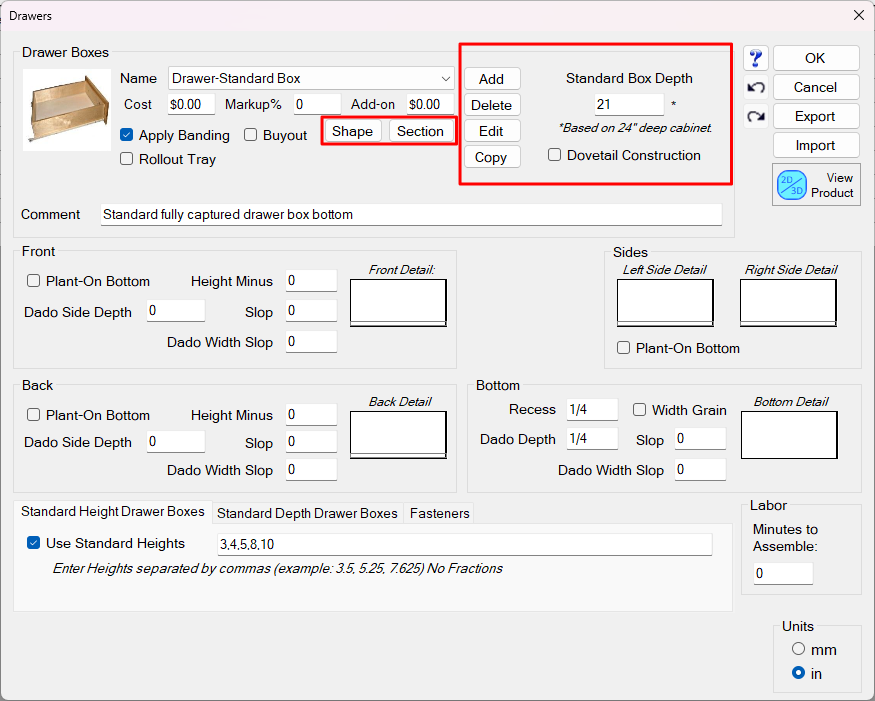Screen dimensions: 875x701
Task: Switch to Standard Depth Drawer Boxes tab
Action: [307, 513]
